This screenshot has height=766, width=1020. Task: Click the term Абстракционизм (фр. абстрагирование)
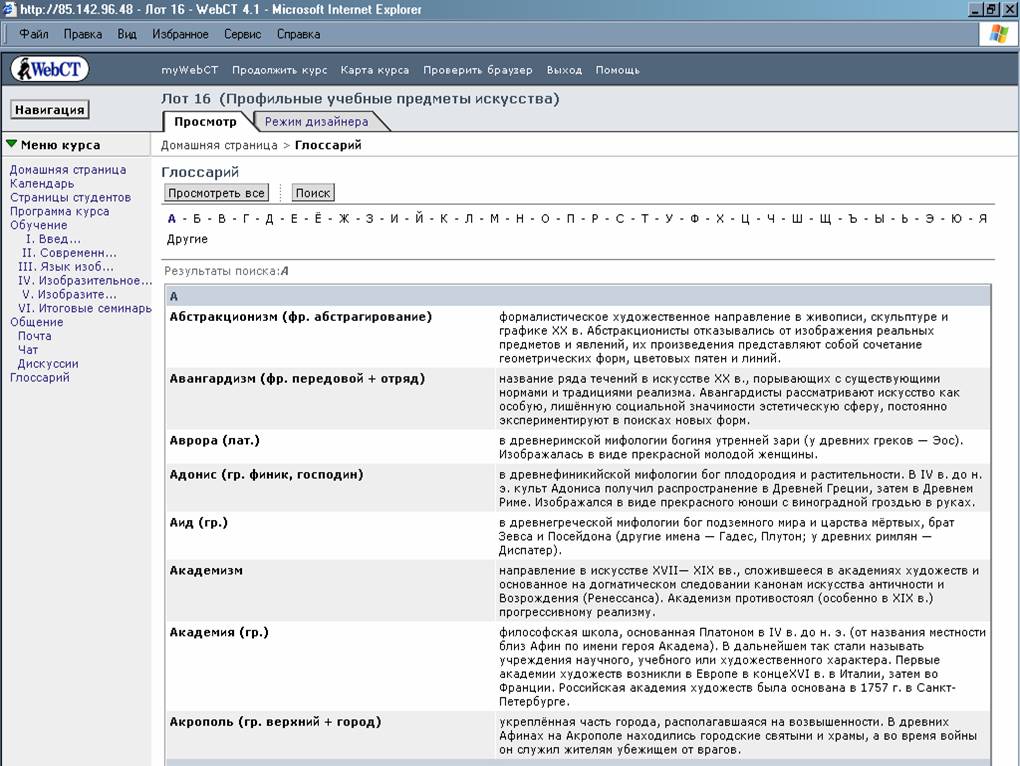click(301, 317)
